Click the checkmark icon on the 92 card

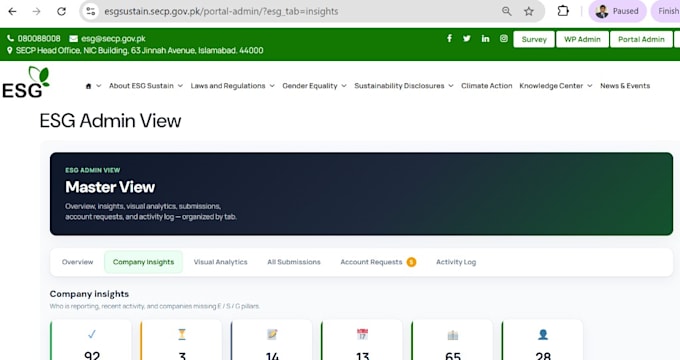click(x=92, y=334)
